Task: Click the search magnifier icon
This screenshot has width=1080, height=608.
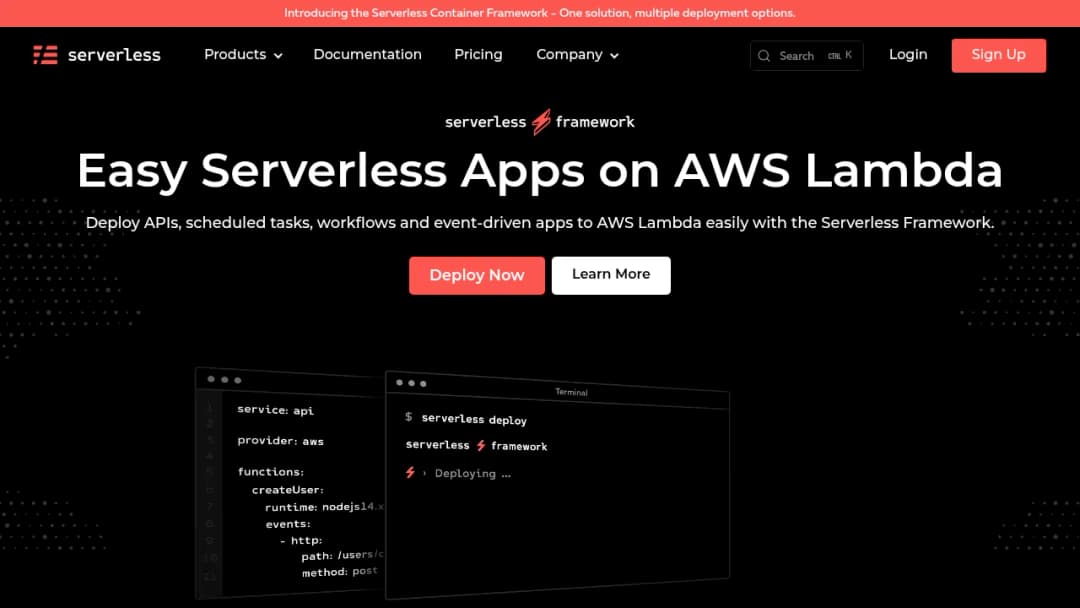Action: click(764, 56)
